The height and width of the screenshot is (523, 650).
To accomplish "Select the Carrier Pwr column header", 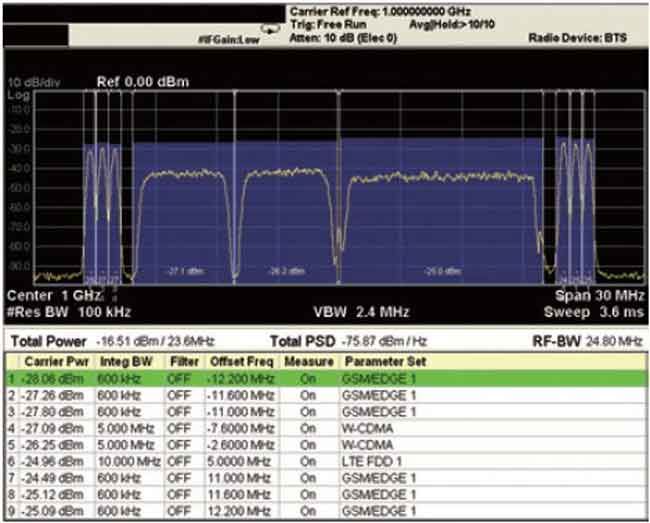I will click(50, 360).
